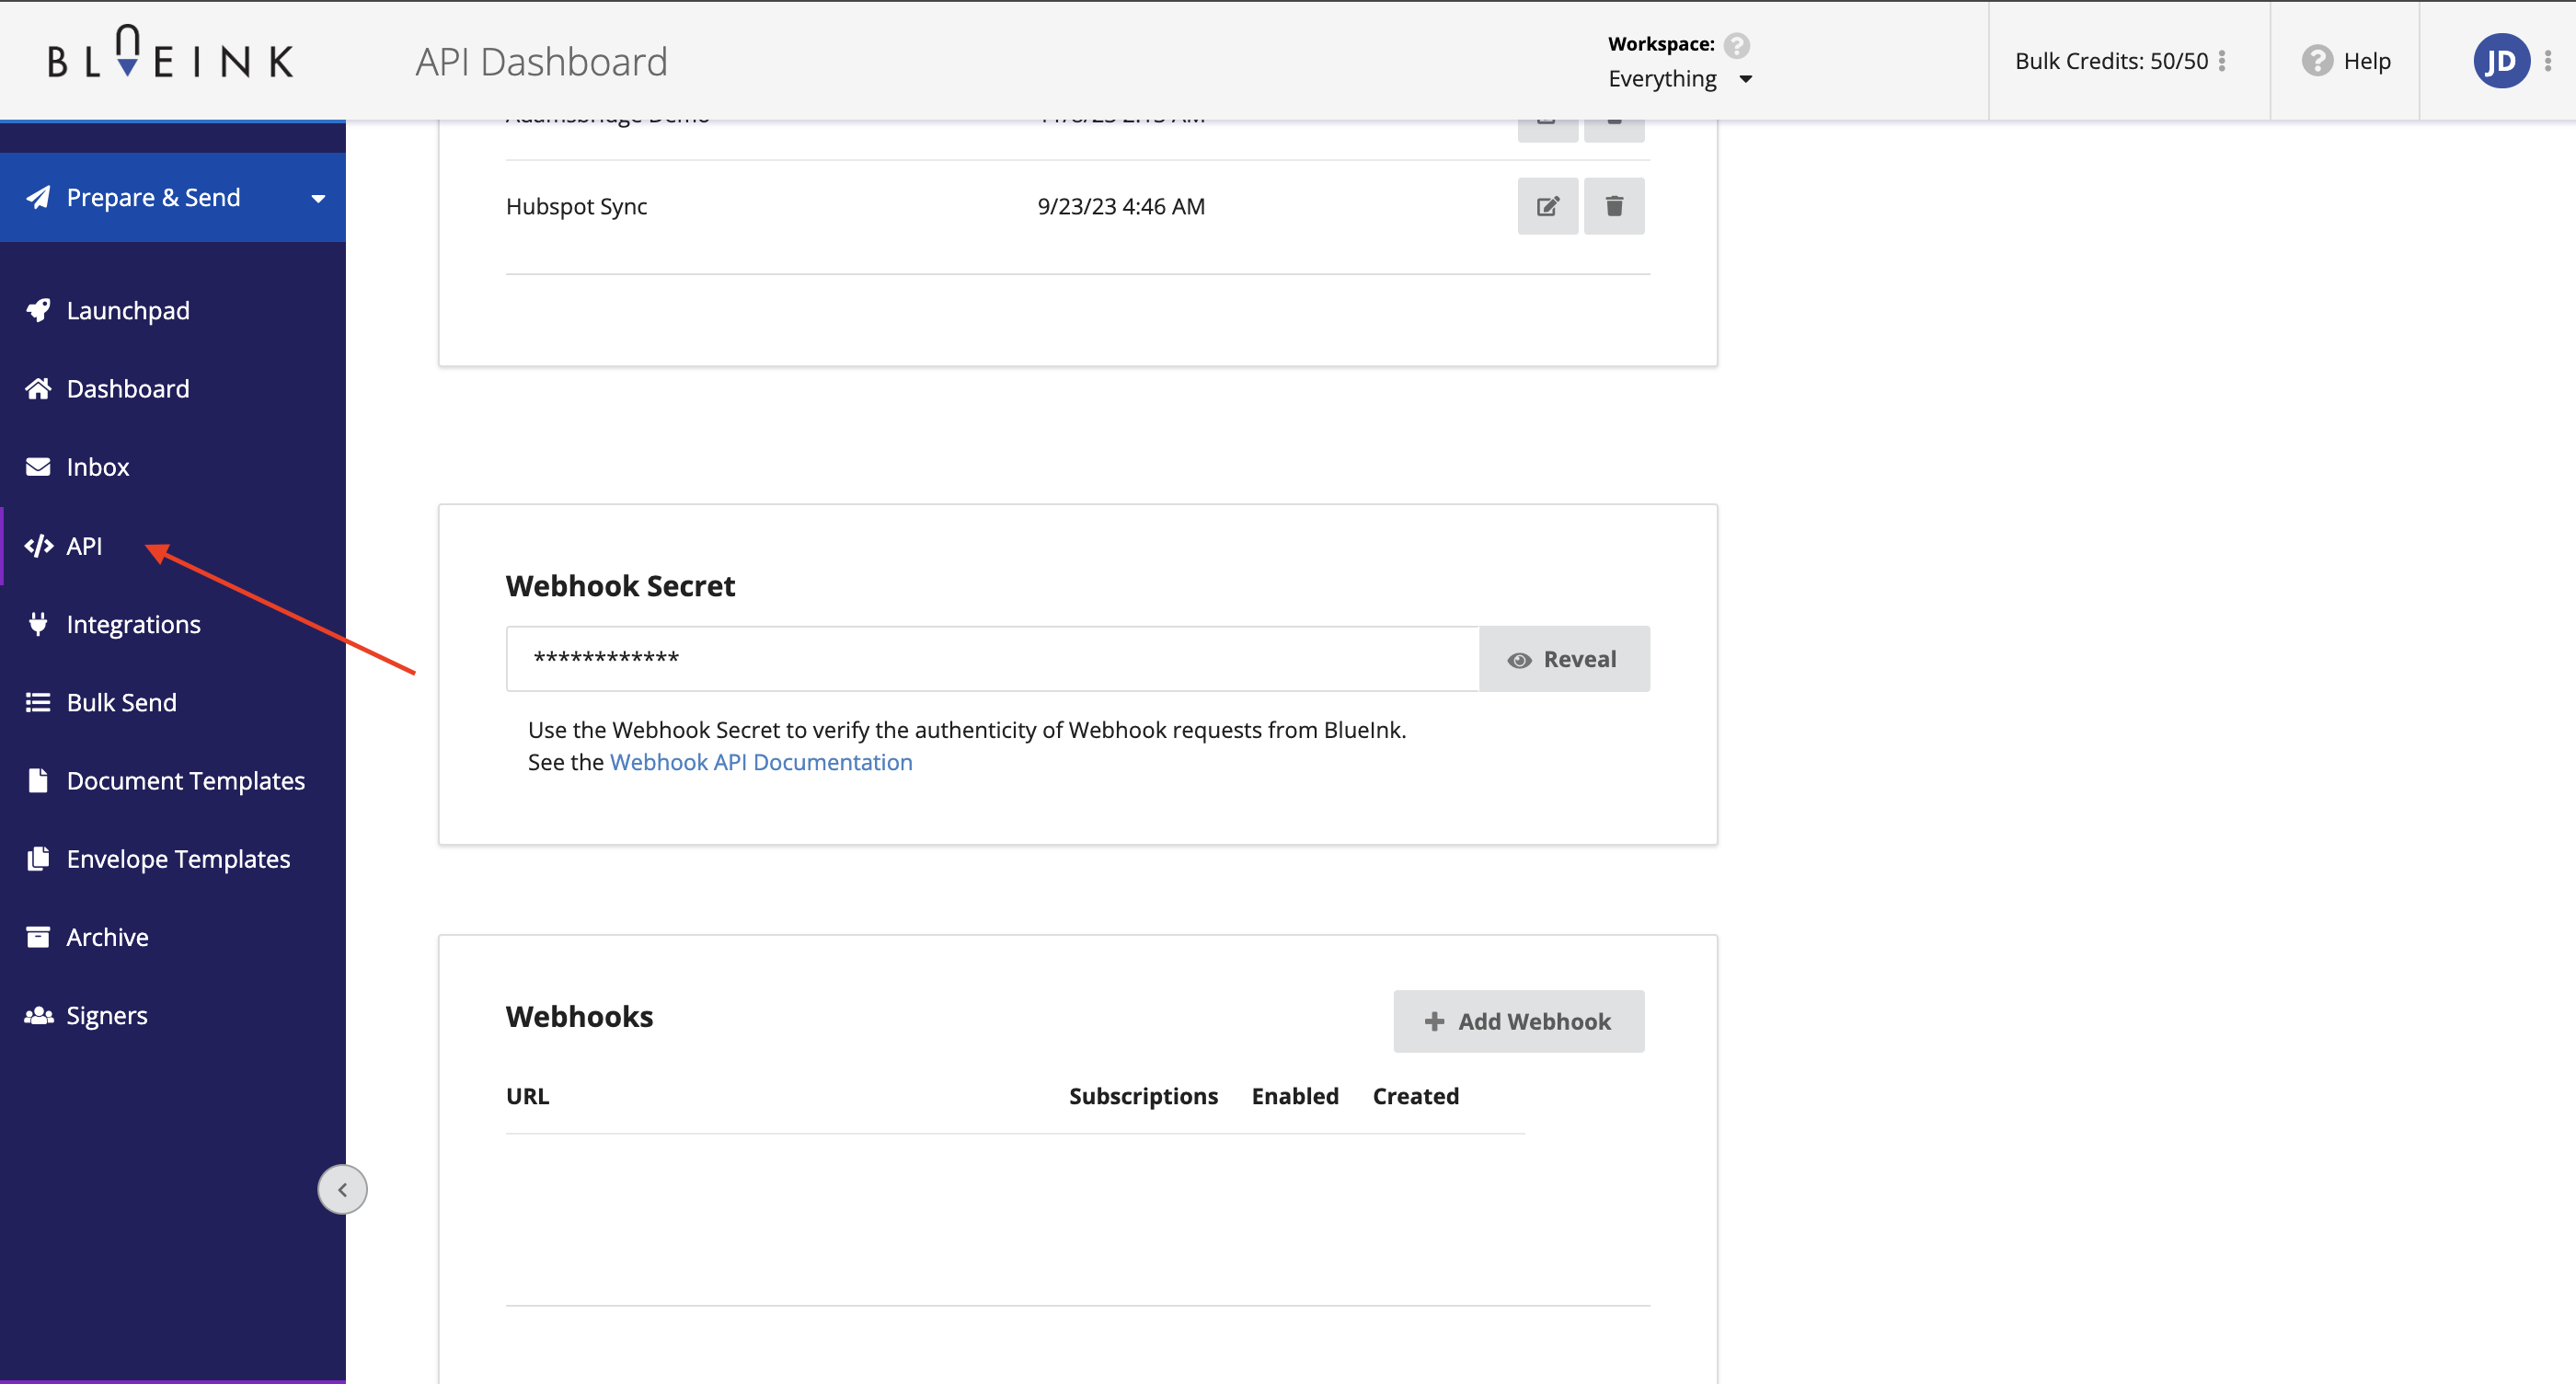The height and width of the screenshot is (1384, 2576).
Task: Click the Document Templates file icon
Action: [x=38, y=780]
